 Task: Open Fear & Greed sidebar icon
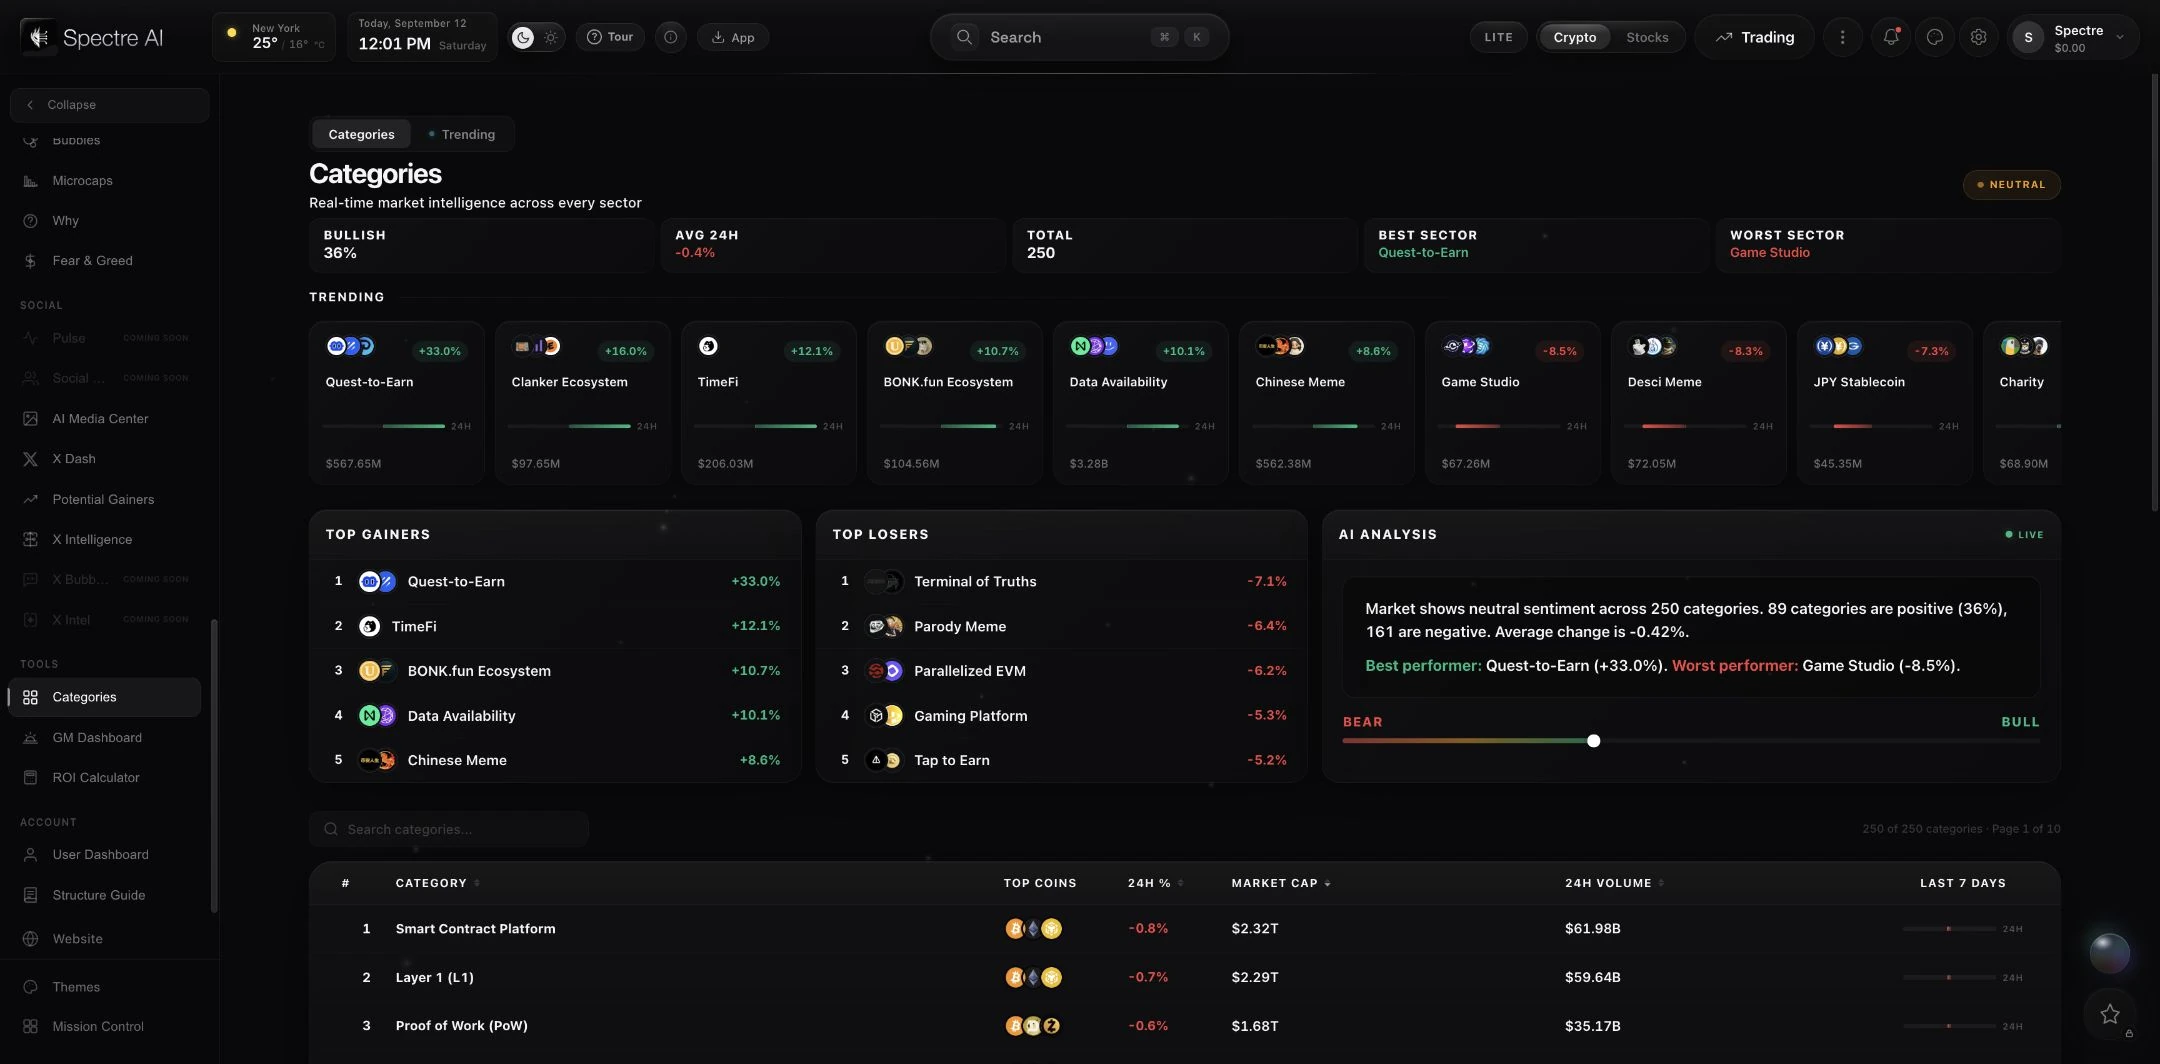point(30,261)
